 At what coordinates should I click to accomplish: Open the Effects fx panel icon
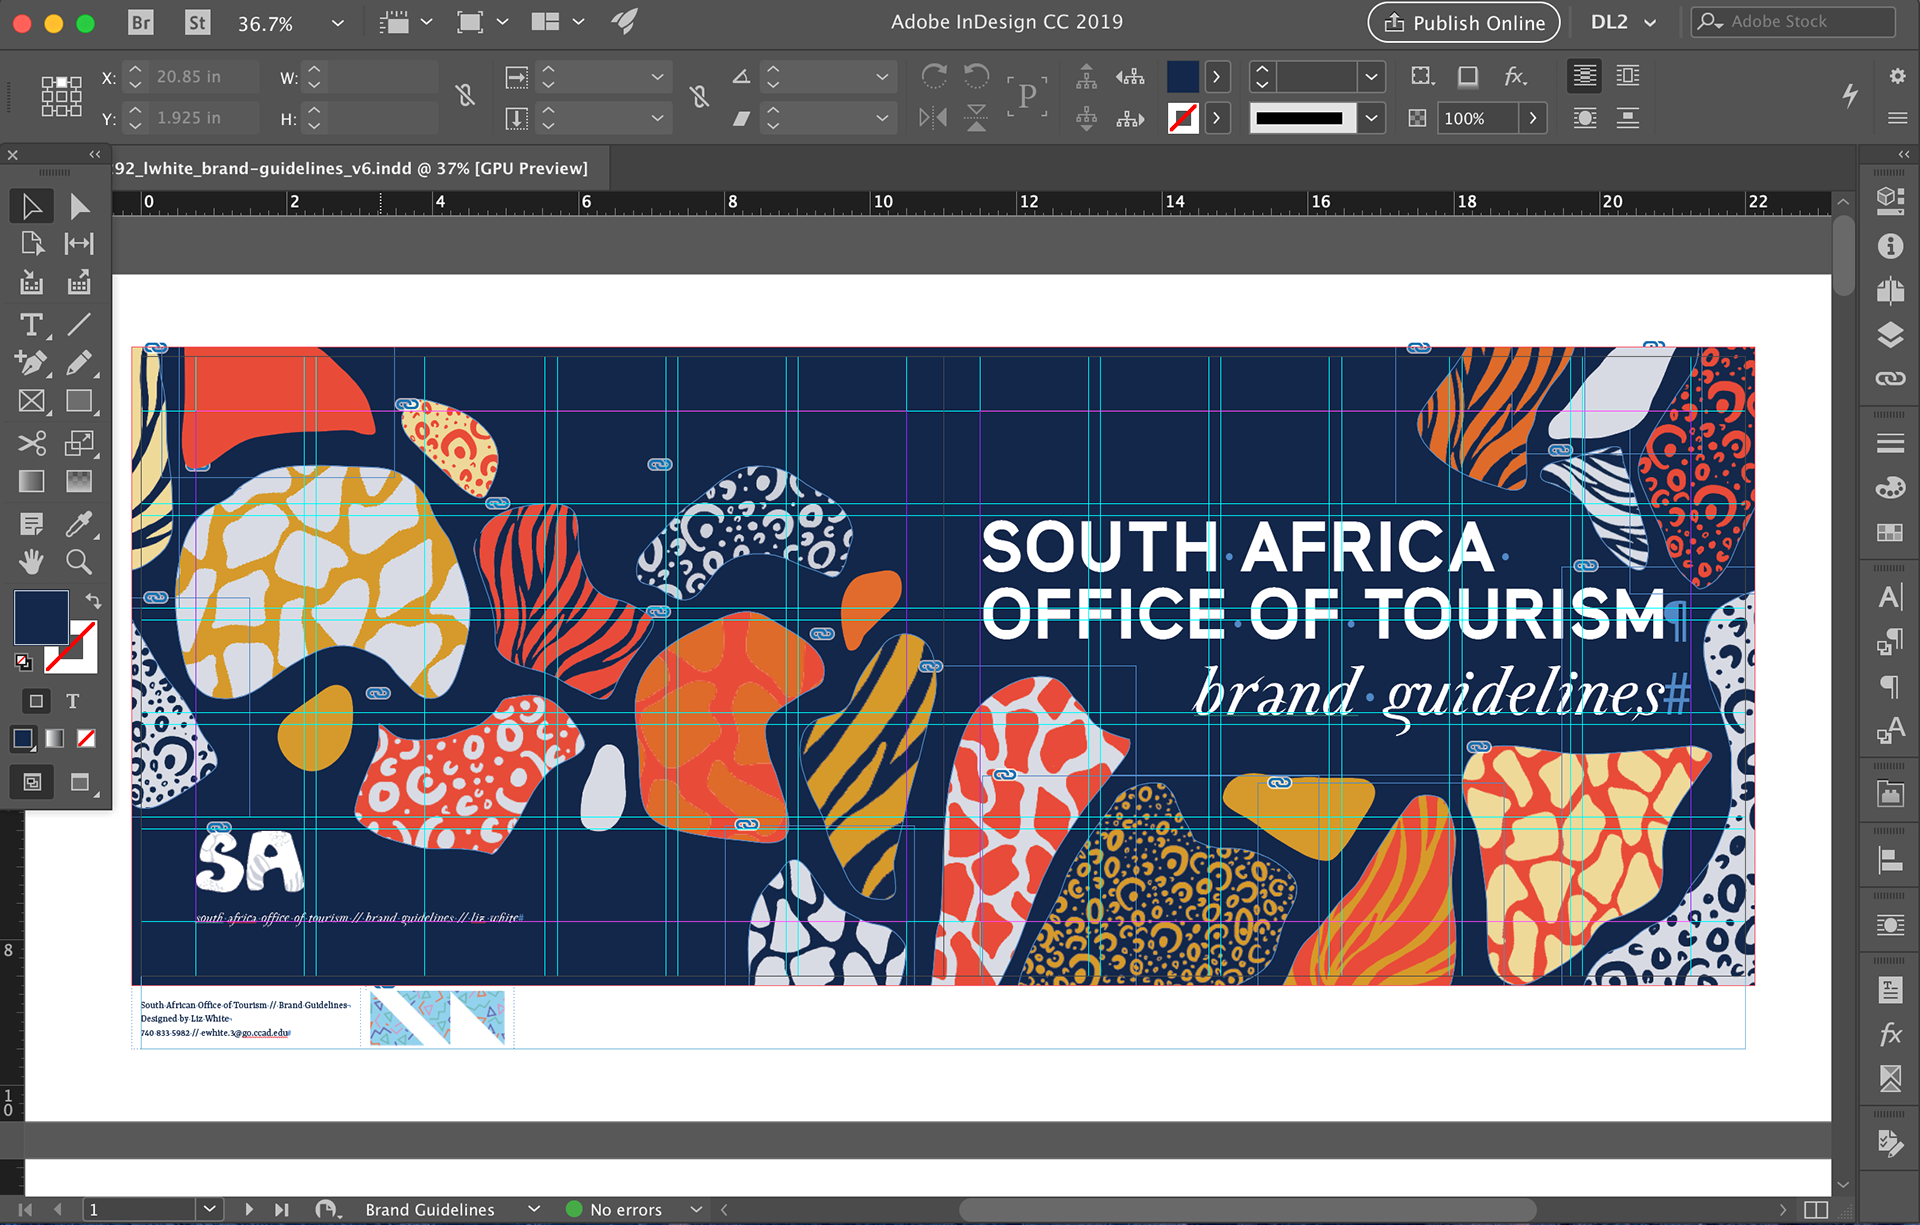(x=1890, y=1034)
